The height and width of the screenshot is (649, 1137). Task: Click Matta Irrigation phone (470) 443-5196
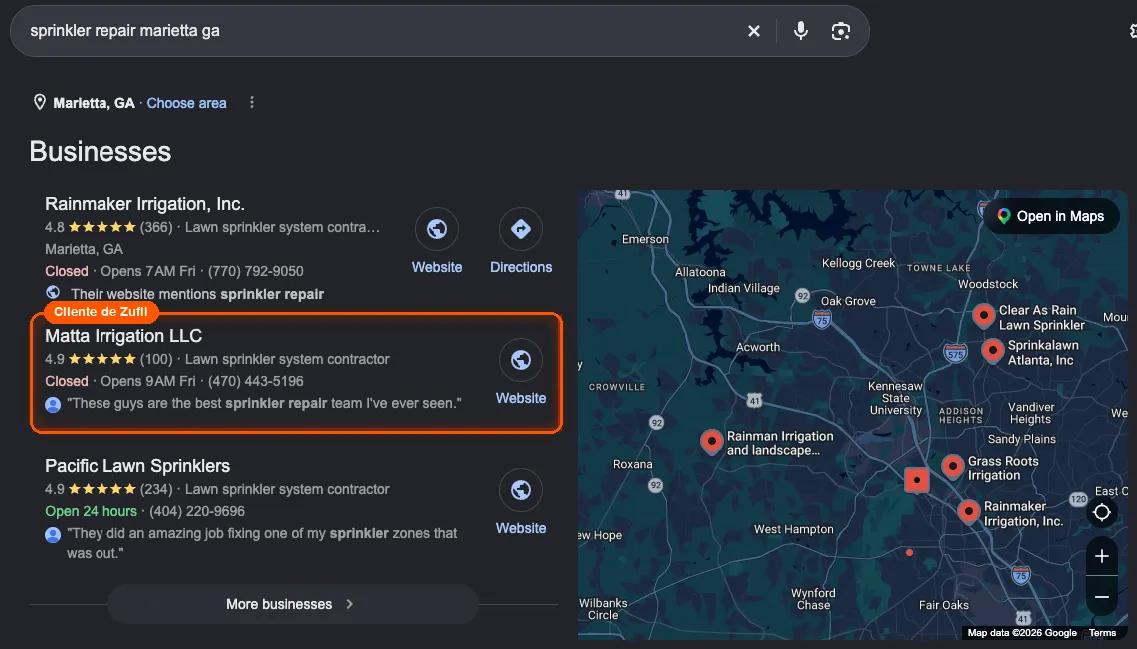click(255, 381)
